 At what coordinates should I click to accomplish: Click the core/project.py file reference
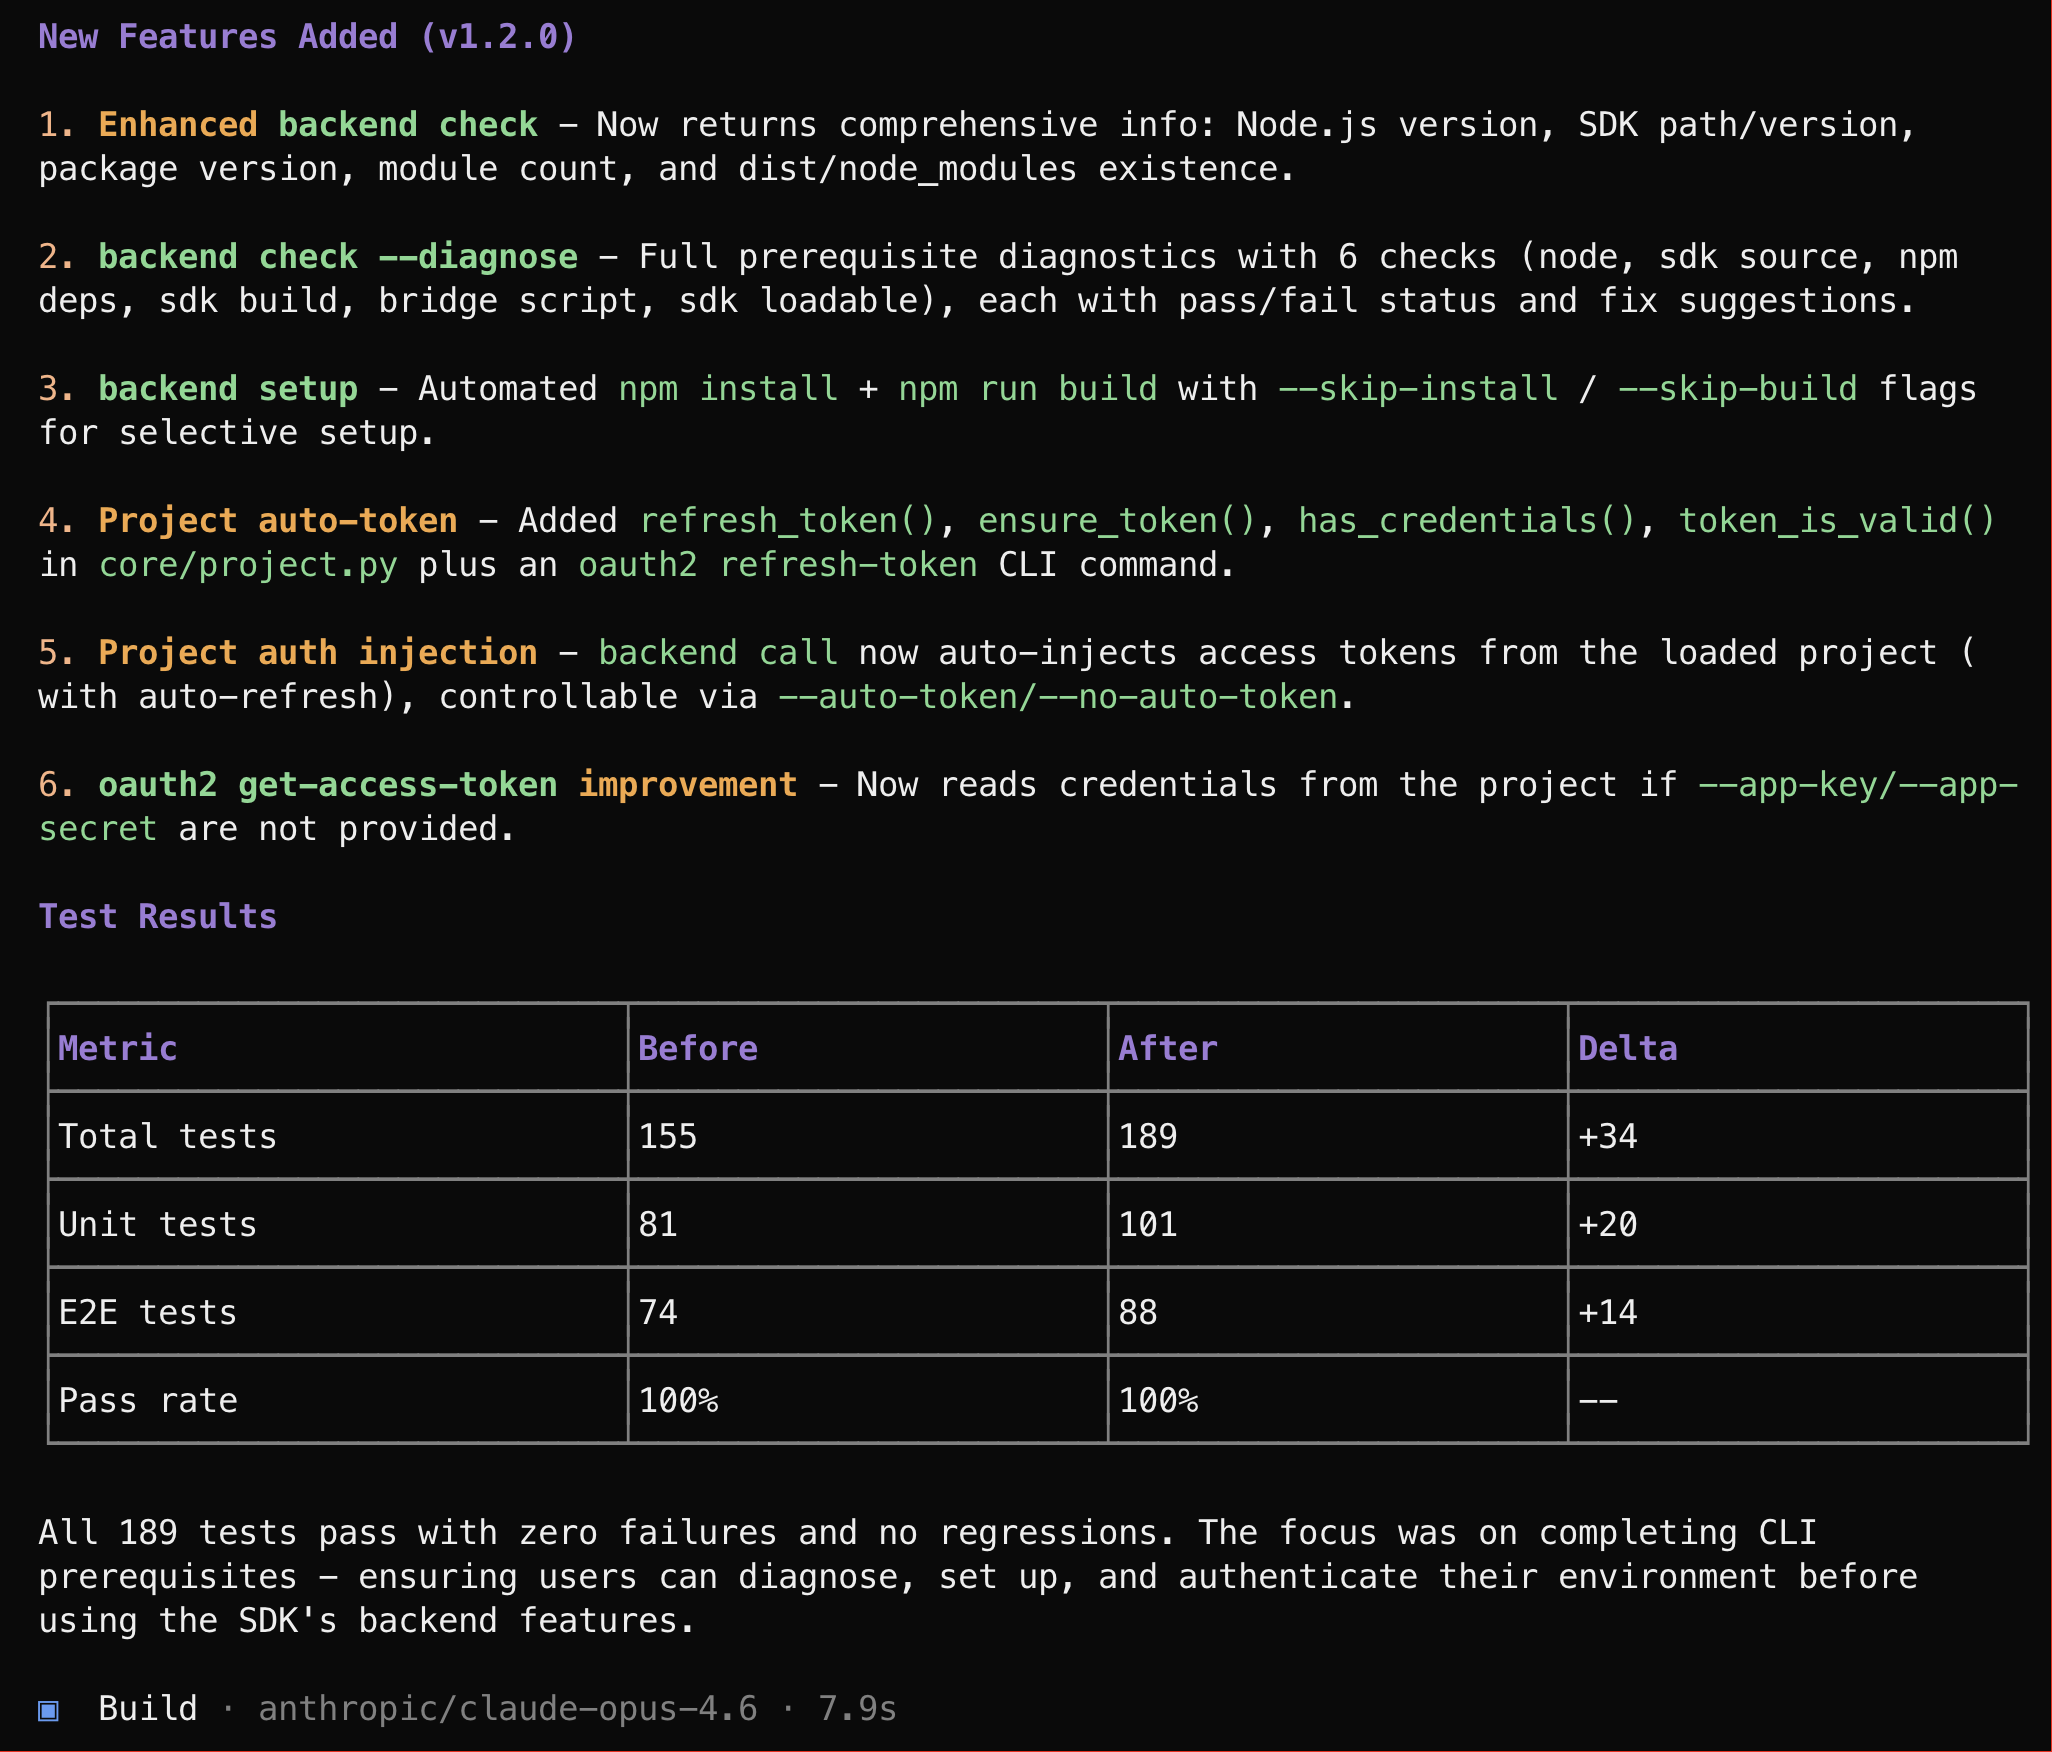(248, 565)
